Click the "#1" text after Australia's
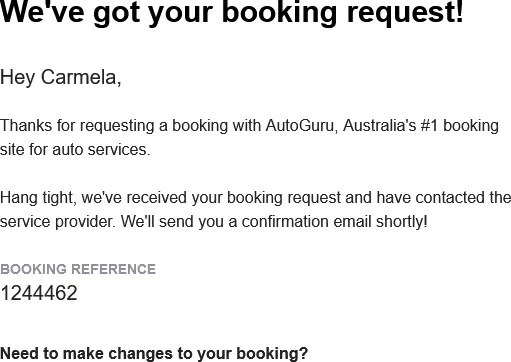This screenshot has width=511, height=362. point(429,126)
